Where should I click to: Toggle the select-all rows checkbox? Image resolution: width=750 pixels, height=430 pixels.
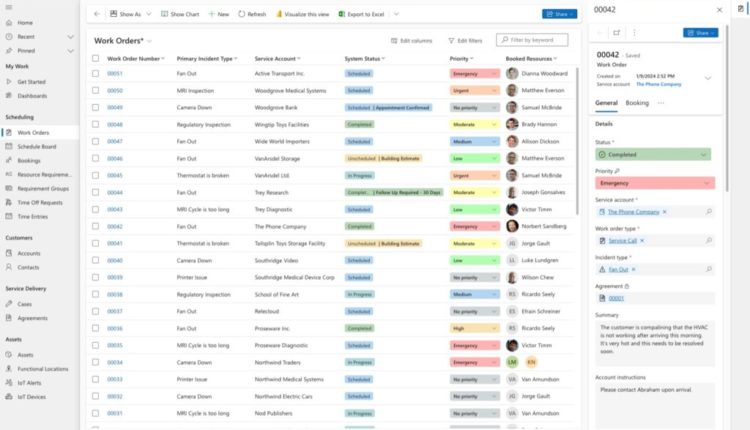click(x=95, y=59)
